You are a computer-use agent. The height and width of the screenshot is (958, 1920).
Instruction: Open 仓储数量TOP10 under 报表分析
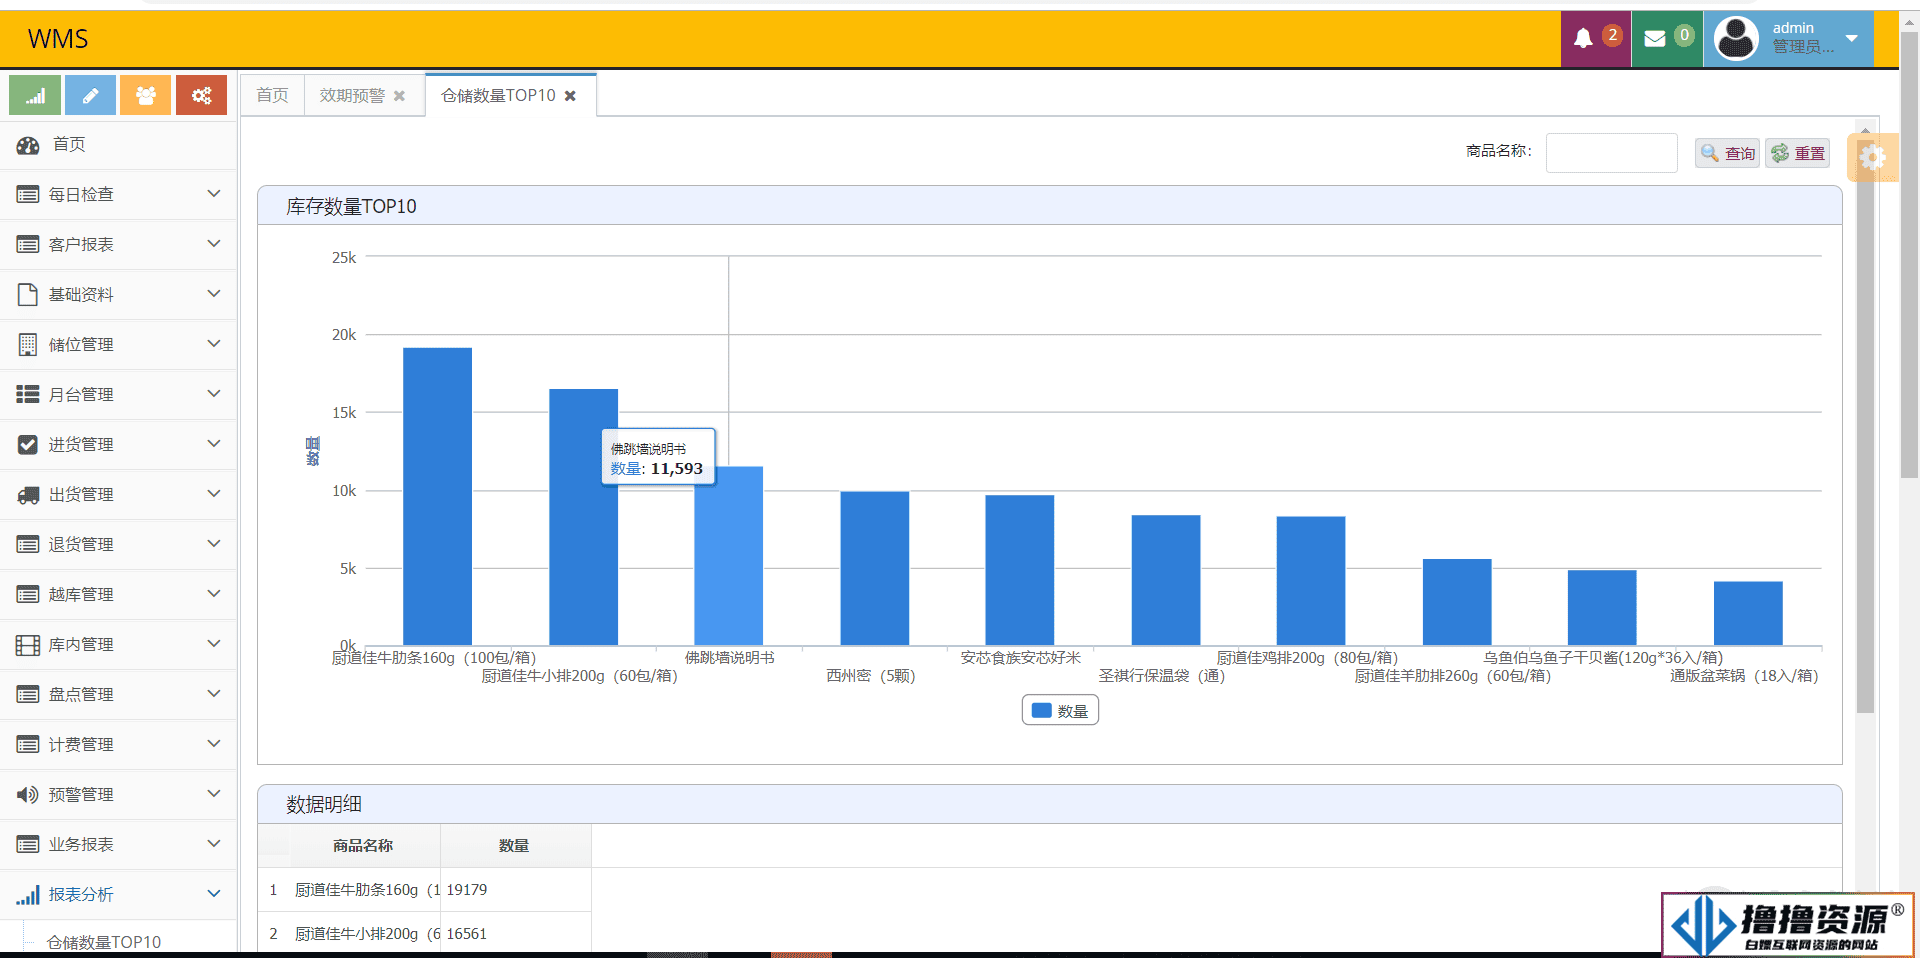pos(104,942)
